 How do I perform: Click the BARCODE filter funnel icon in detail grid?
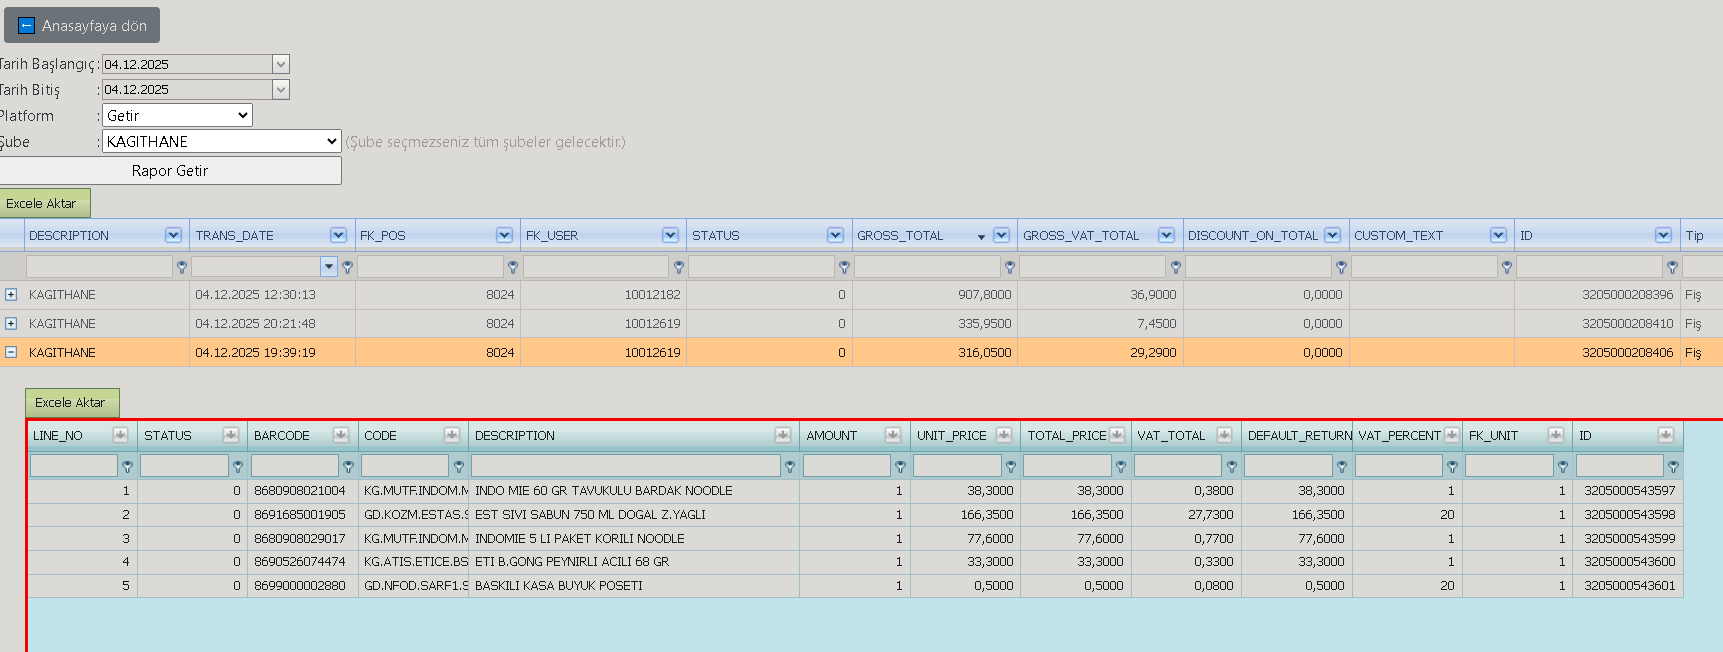tap(348, 466)
